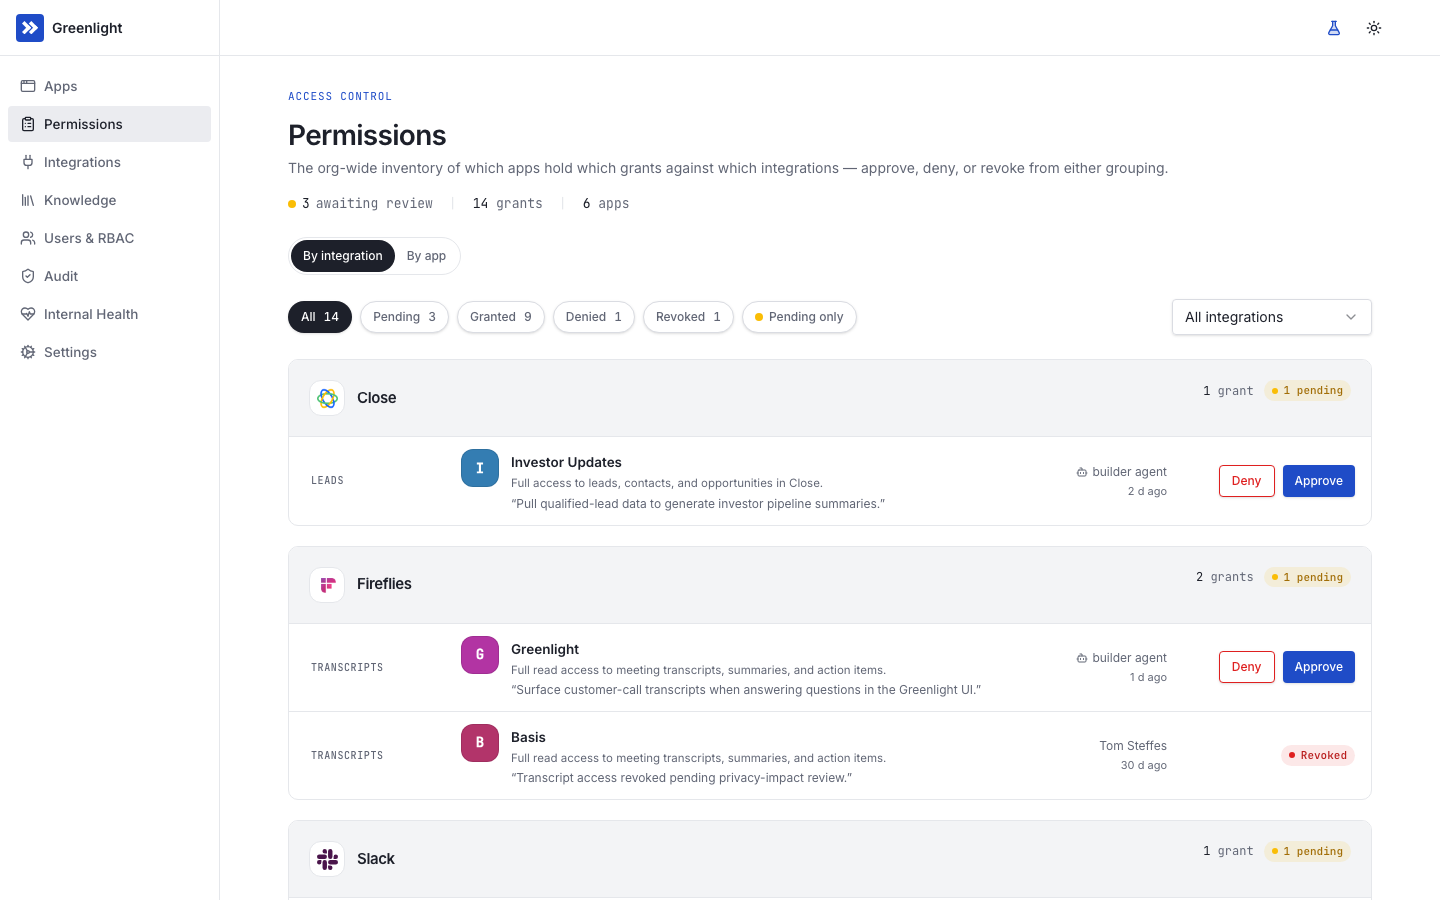
Task: Switch grouping to By integration
Action: tap(343, 256)
